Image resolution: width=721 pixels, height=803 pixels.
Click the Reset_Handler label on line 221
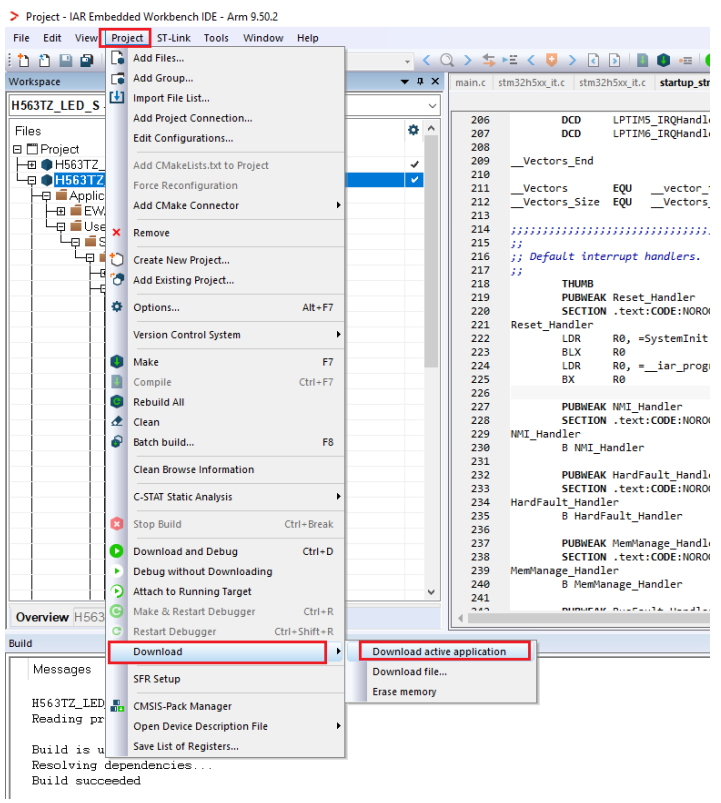click(x=552, y=325)
